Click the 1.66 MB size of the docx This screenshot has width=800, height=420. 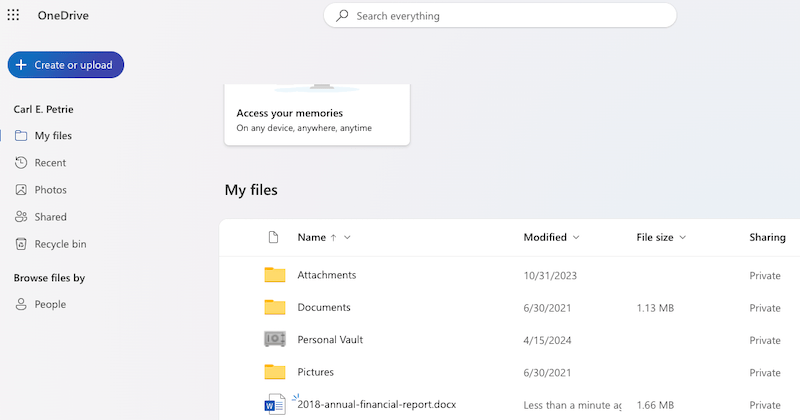pos(655,405)
